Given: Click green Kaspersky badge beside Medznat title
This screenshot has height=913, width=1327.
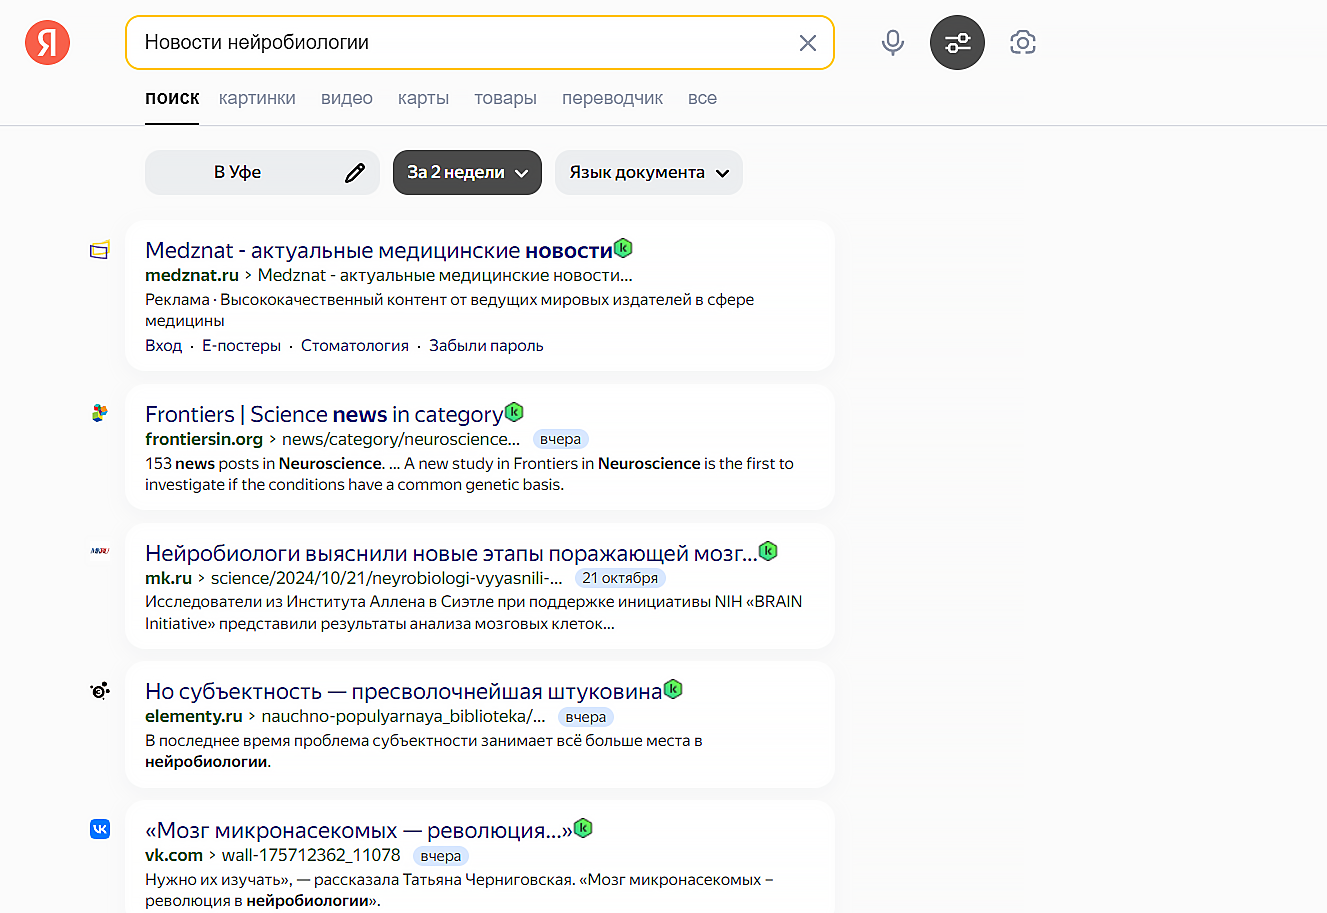Looking at the screenshot, I should (624, 247).
